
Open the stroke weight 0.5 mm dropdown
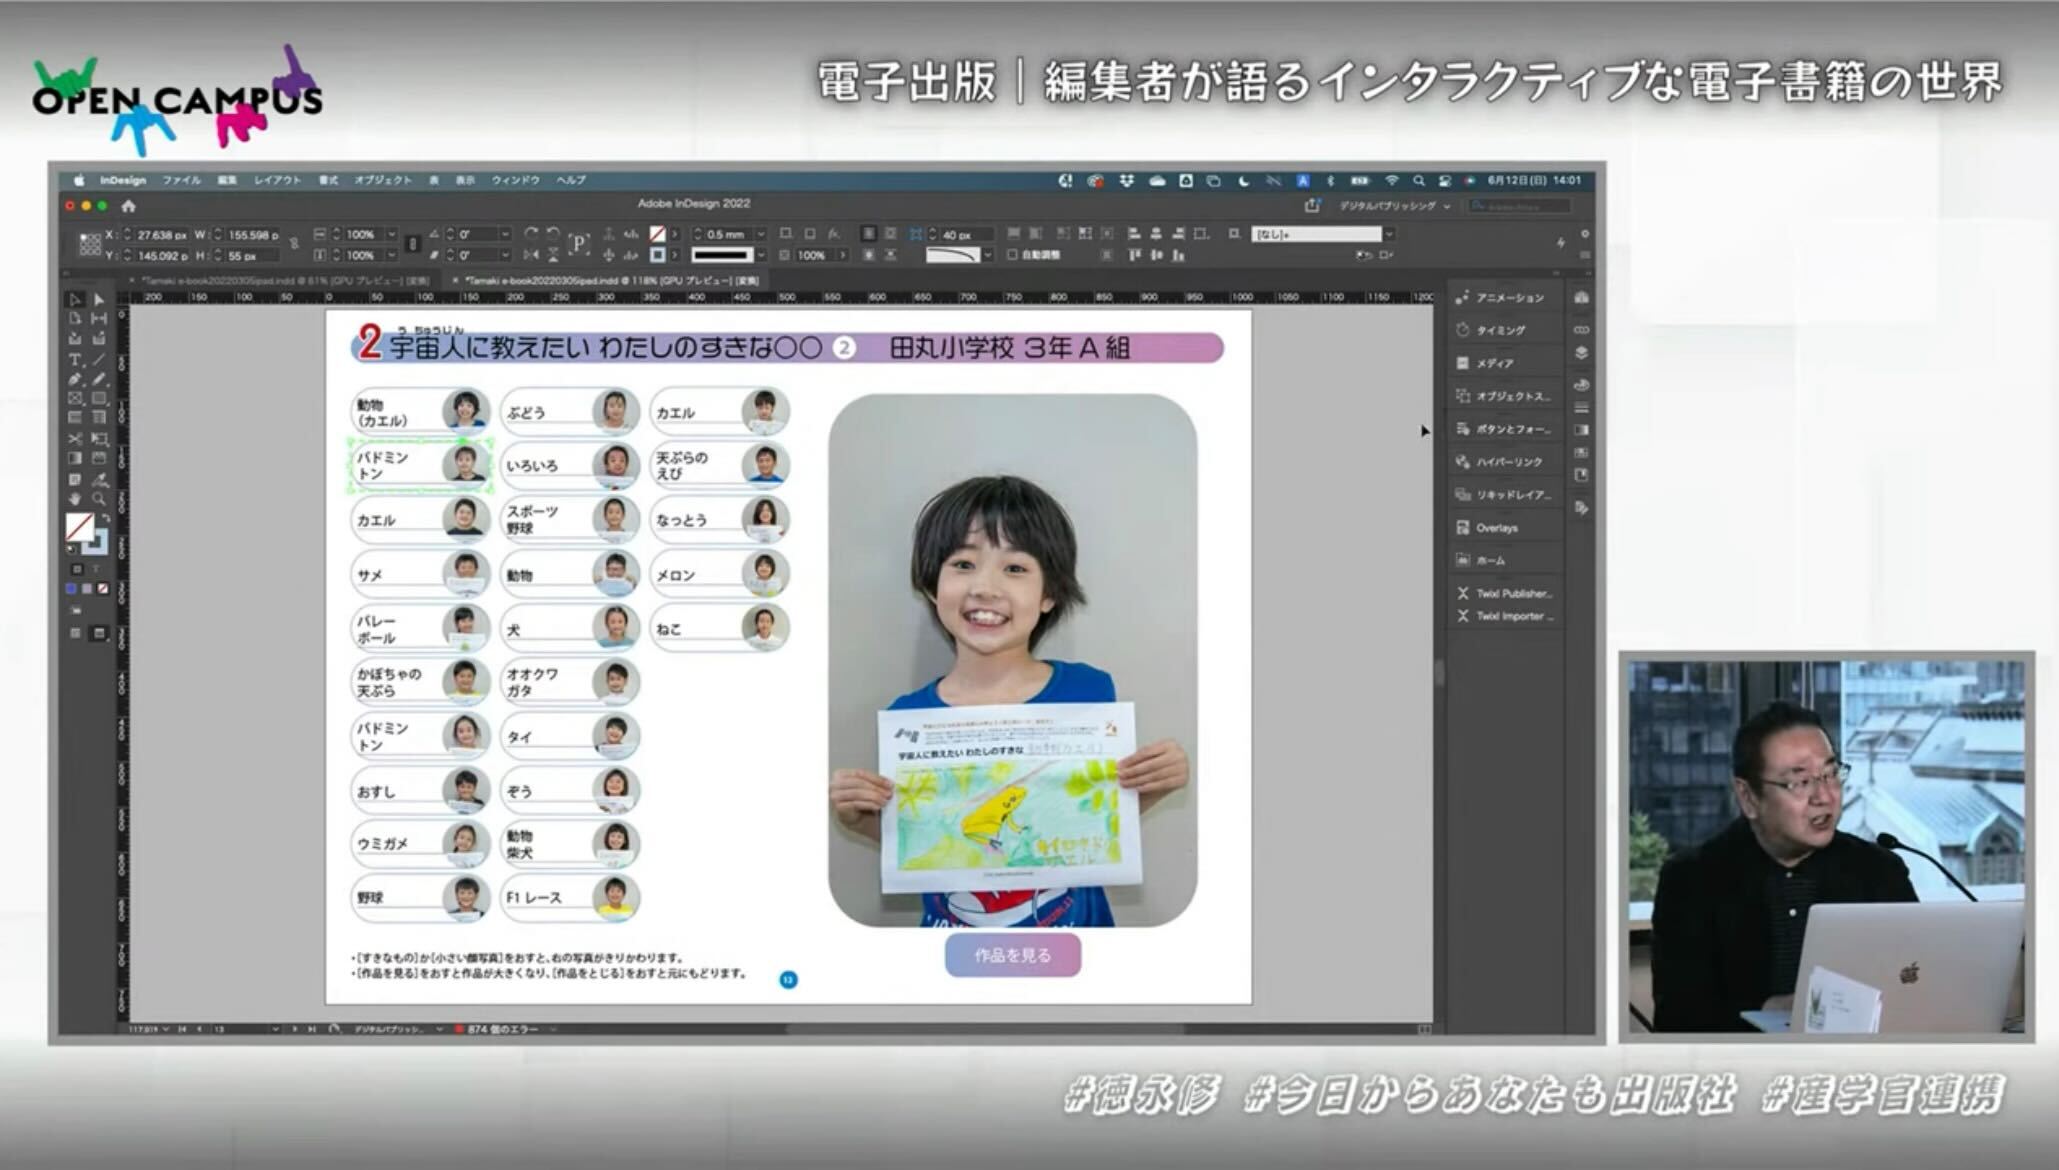coord(761,234)
